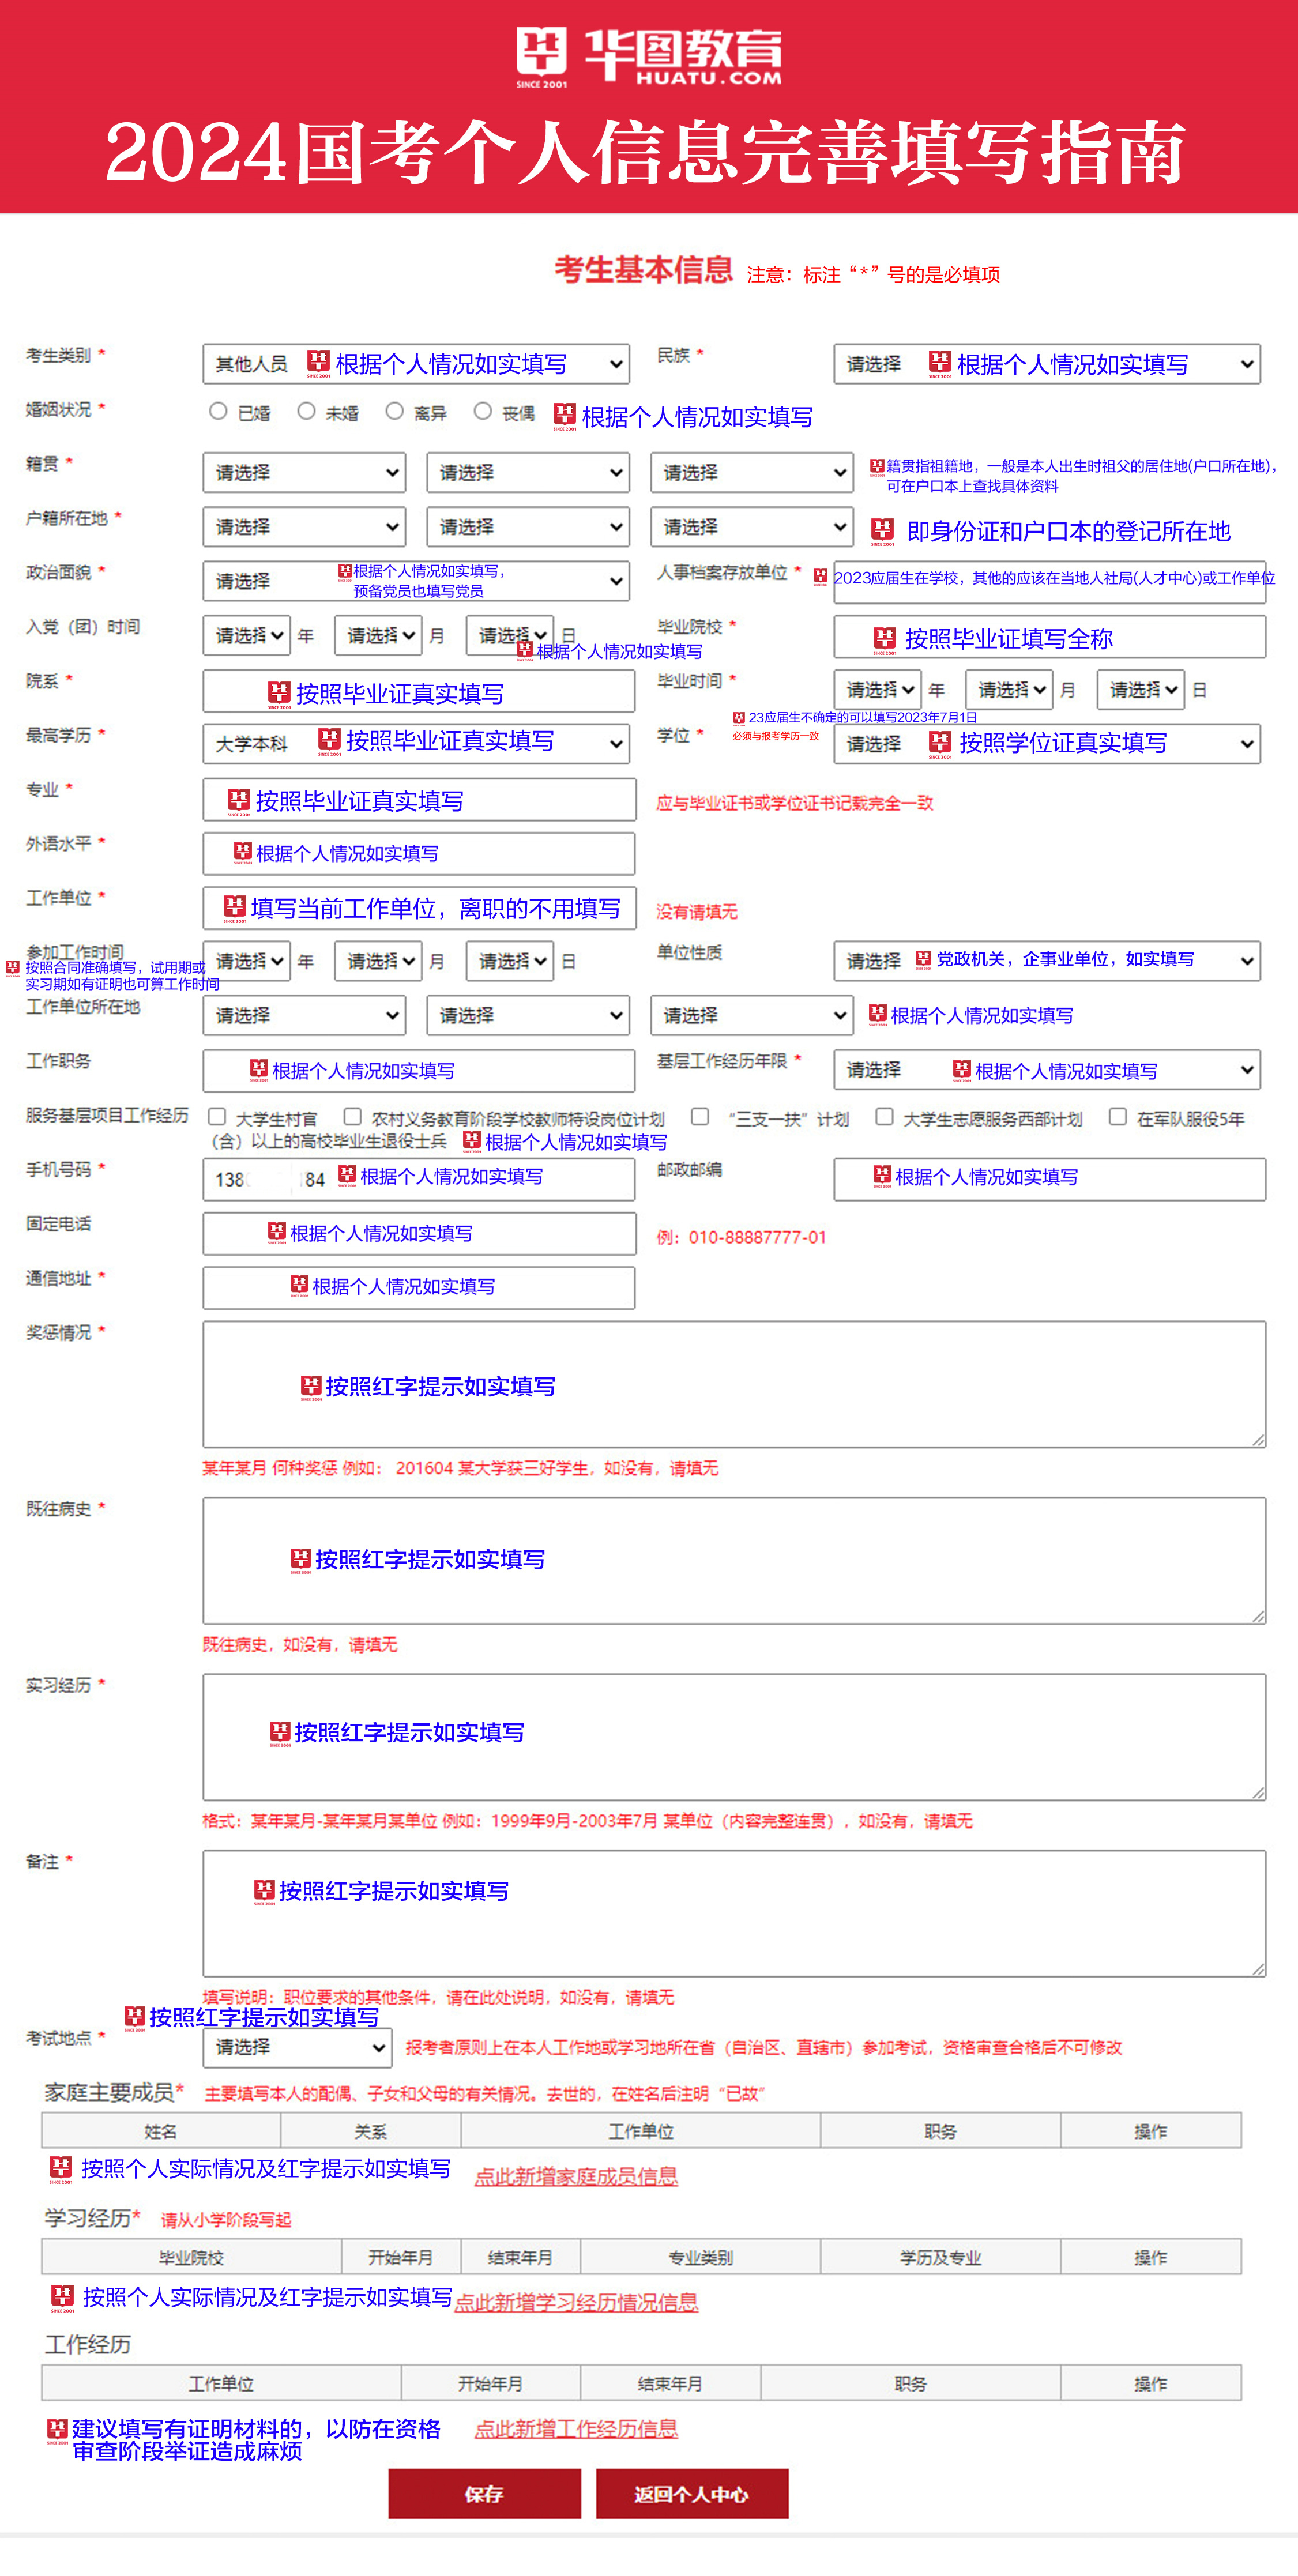Viewport: 1298px width, 2576px height.
Task: Check the 大学生志愿服务西部计划 checkbox
Action: click(884, 1116)
